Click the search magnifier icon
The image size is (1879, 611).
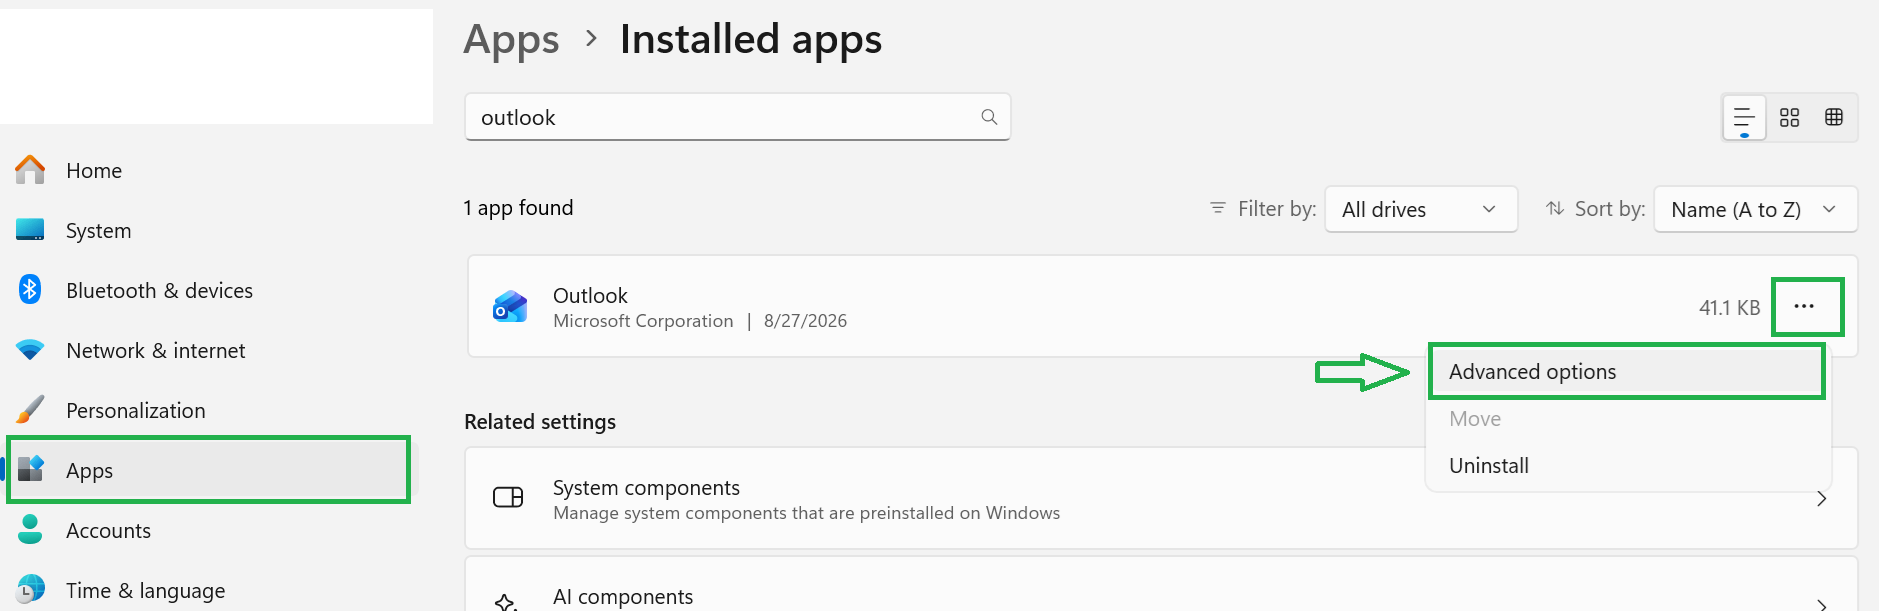(989, 117)
